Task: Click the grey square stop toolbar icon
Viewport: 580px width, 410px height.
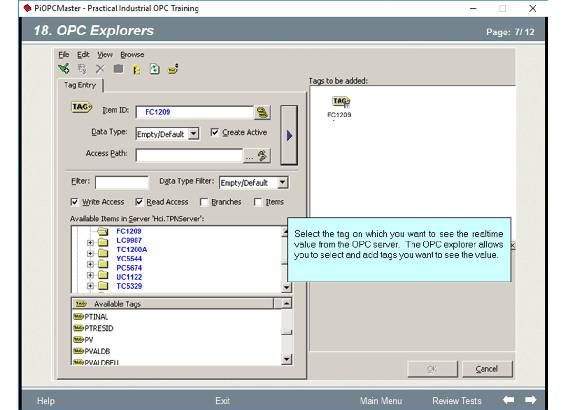Action: tap(118, 69)
